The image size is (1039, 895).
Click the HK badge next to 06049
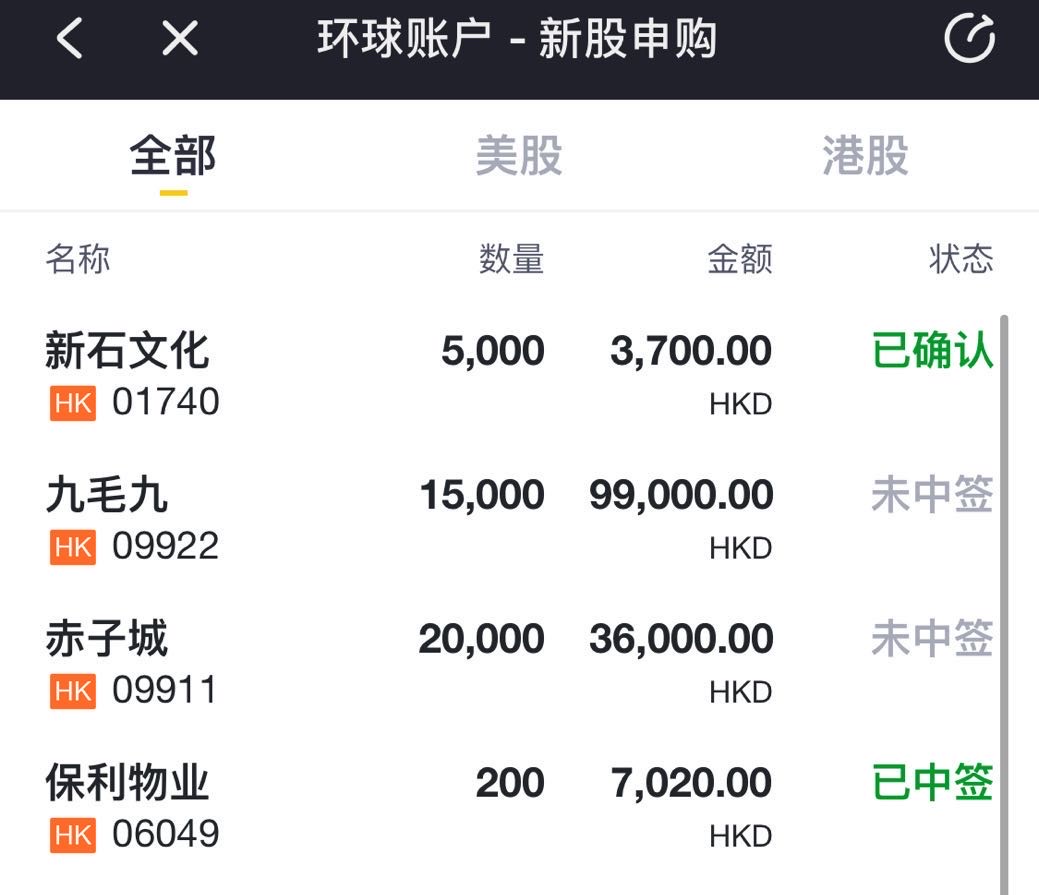(x=73, y=835)
